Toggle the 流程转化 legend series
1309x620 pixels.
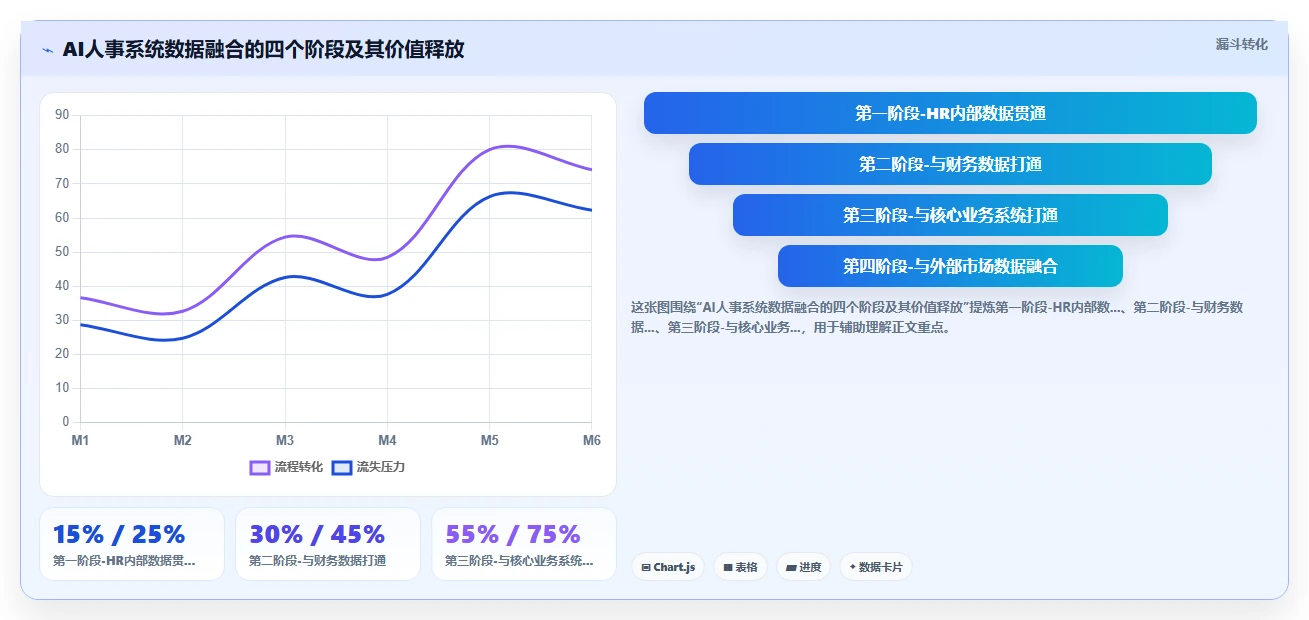(x=286, y=467)
